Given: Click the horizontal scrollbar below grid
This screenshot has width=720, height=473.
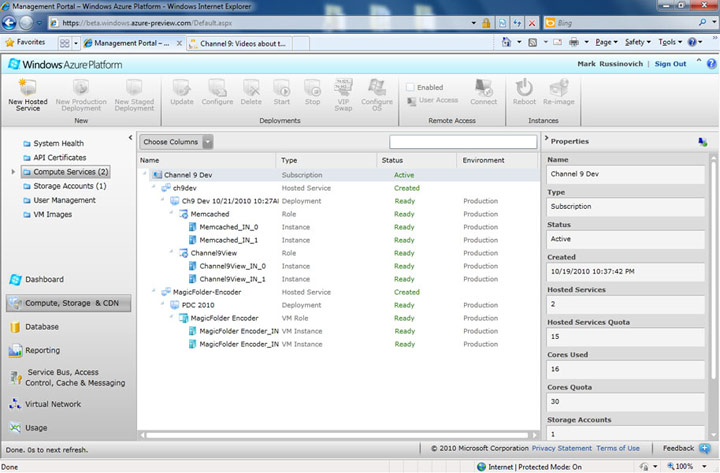Looking at the screenshot, I should (338, 434).
